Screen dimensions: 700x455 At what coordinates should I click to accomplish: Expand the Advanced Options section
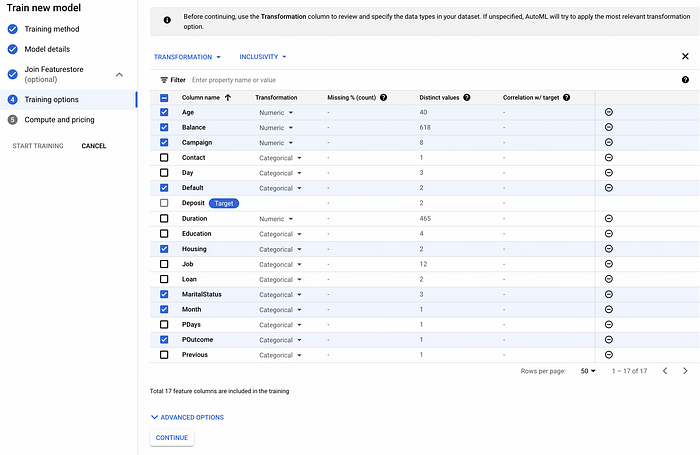(187, 417)
